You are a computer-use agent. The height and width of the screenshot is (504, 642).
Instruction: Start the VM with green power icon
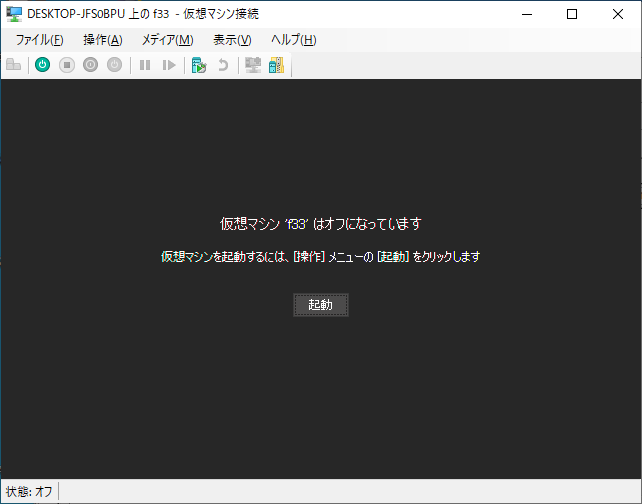pyautogui.click(x=43, y=65)
